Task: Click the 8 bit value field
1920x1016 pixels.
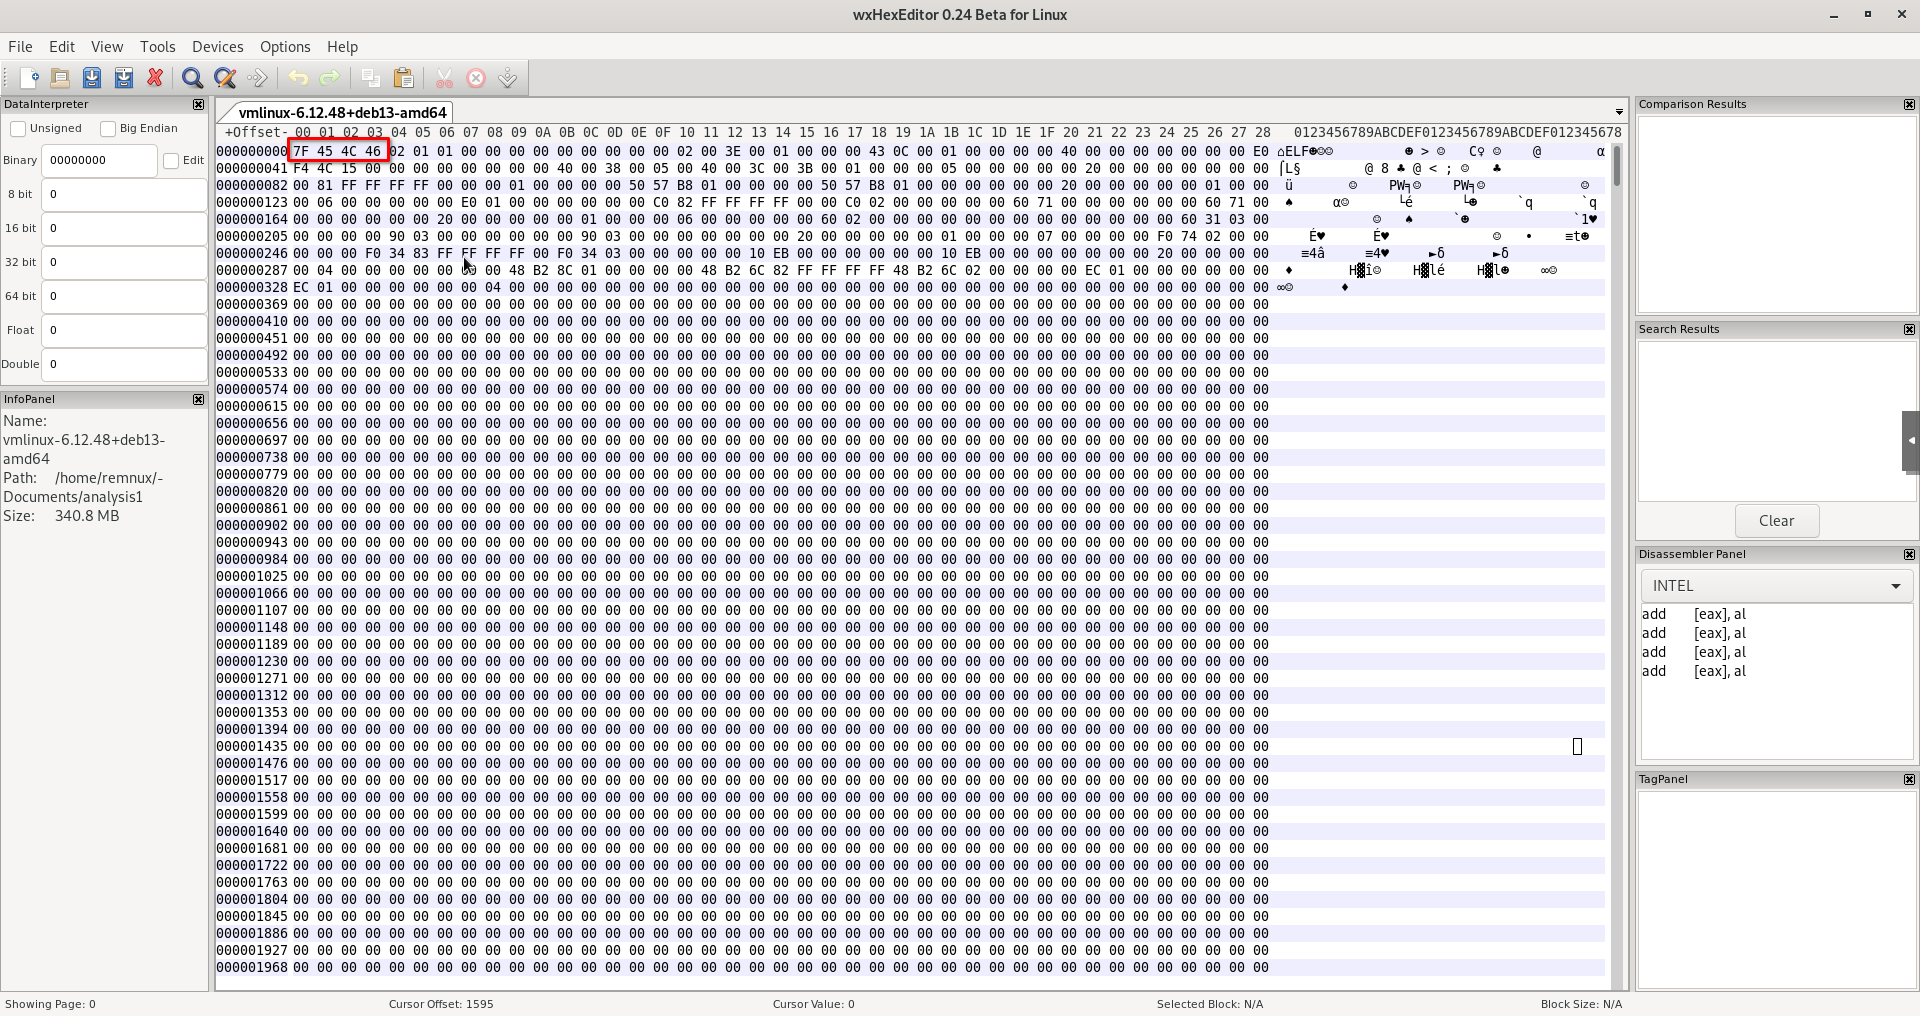Action: click(124, 195)
